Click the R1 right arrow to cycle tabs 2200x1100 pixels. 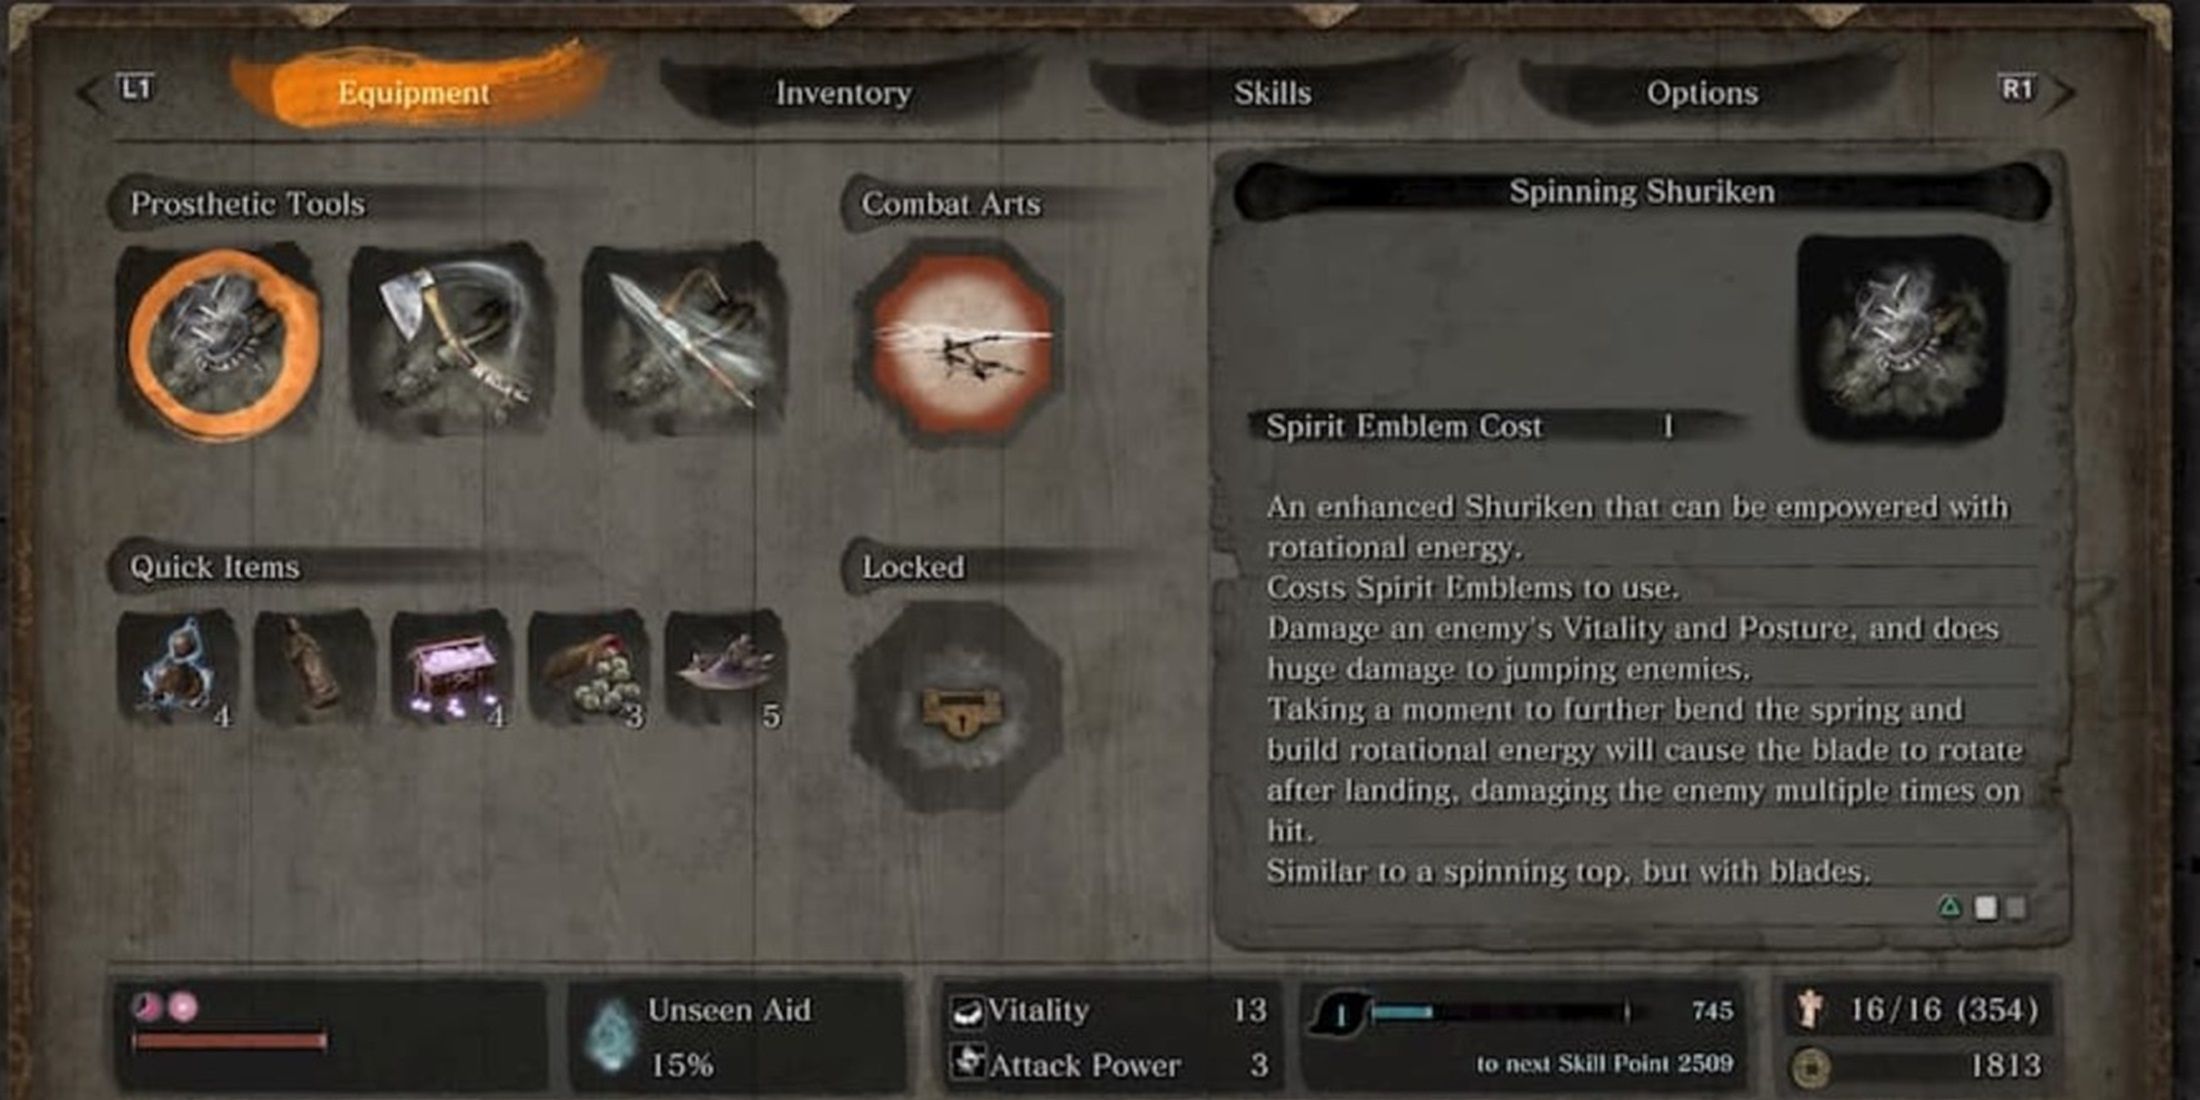click(2034, 91)
